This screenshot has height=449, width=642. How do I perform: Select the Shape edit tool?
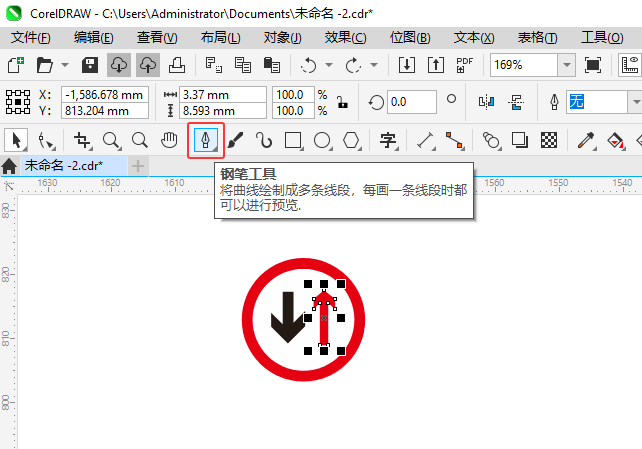[45, 141]
